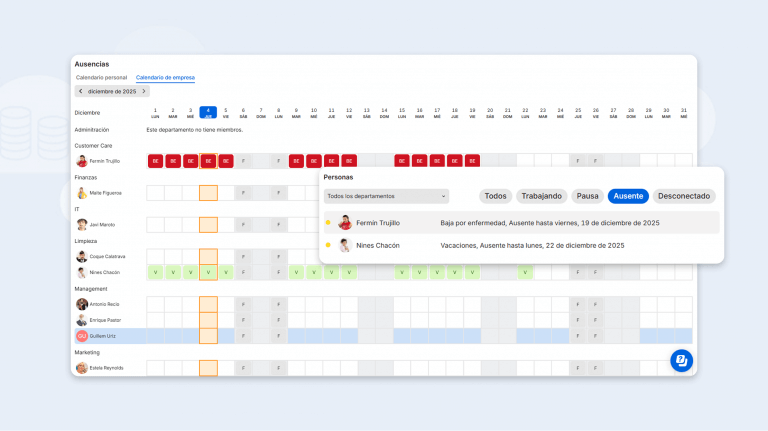Click Maite Figueroa's avatar photo
The height and width of the screenshot is (431, 768).
pyautogui.click(x=82, y=193)
